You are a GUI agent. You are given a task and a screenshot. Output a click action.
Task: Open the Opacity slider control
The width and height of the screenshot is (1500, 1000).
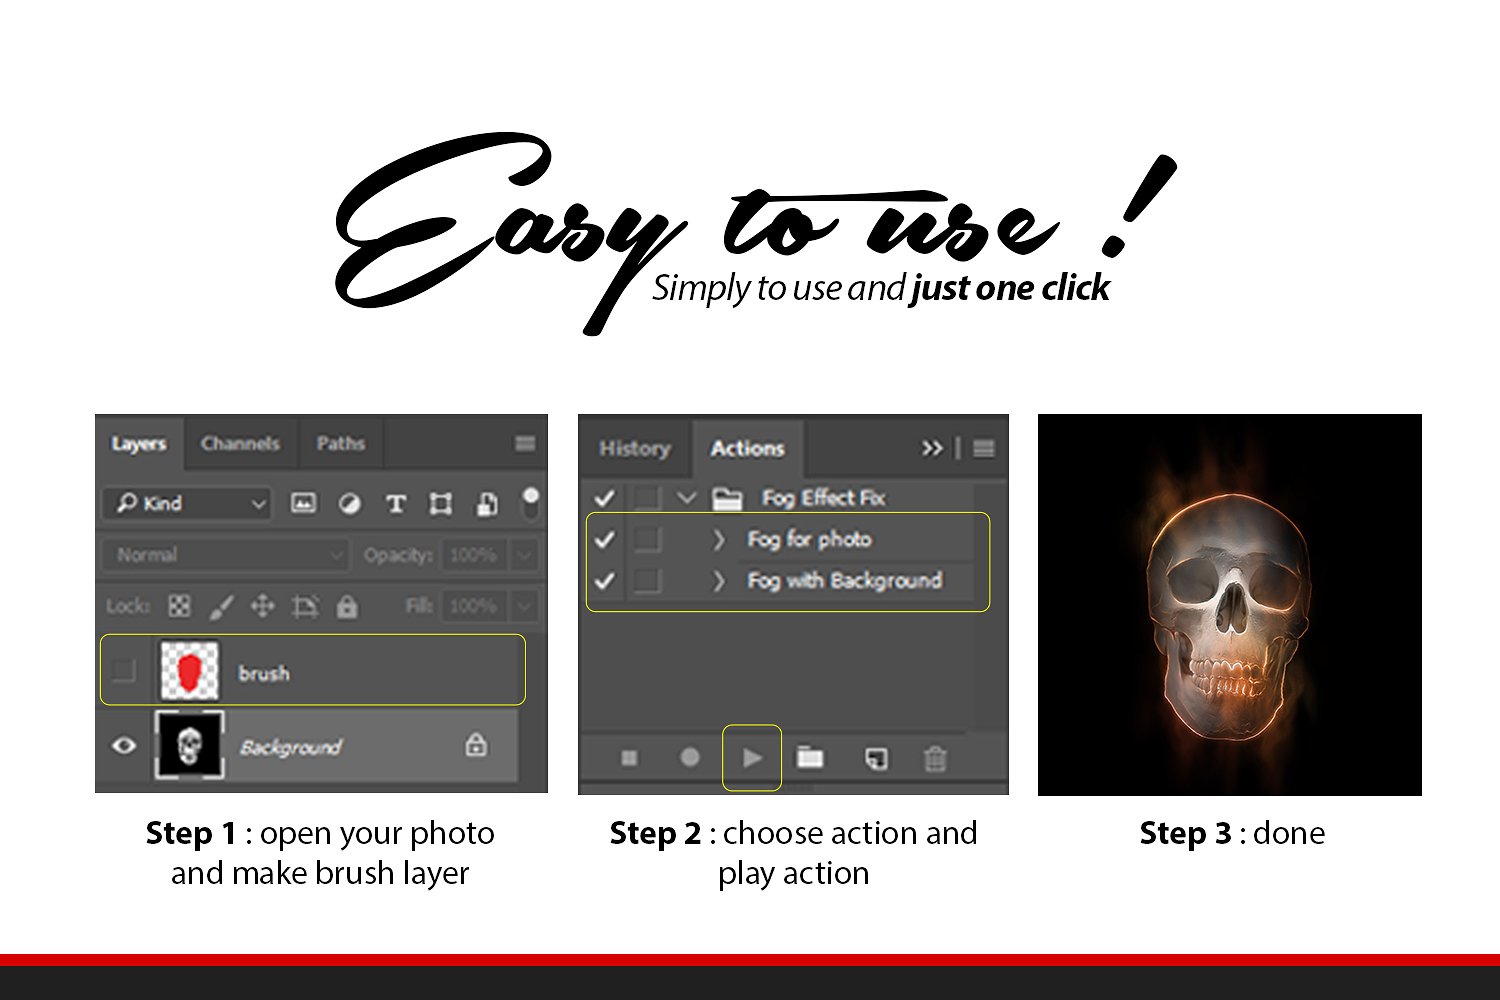pos(524,555)
